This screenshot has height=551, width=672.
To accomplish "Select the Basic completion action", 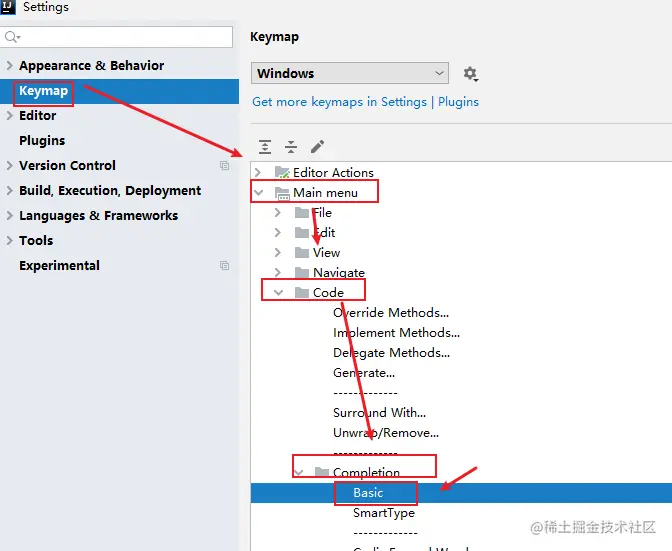I will (x=368, y=493).
